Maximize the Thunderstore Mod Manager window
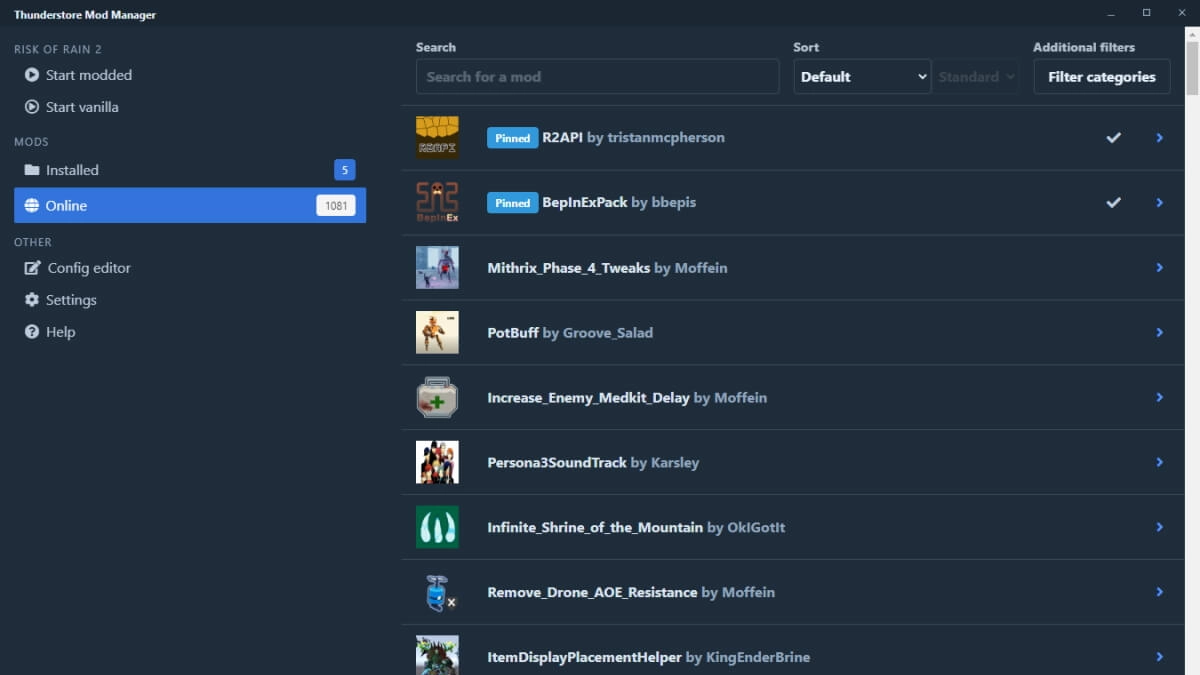The height and width of the screenshot is (675, 1200). (x=1146, y=13)
